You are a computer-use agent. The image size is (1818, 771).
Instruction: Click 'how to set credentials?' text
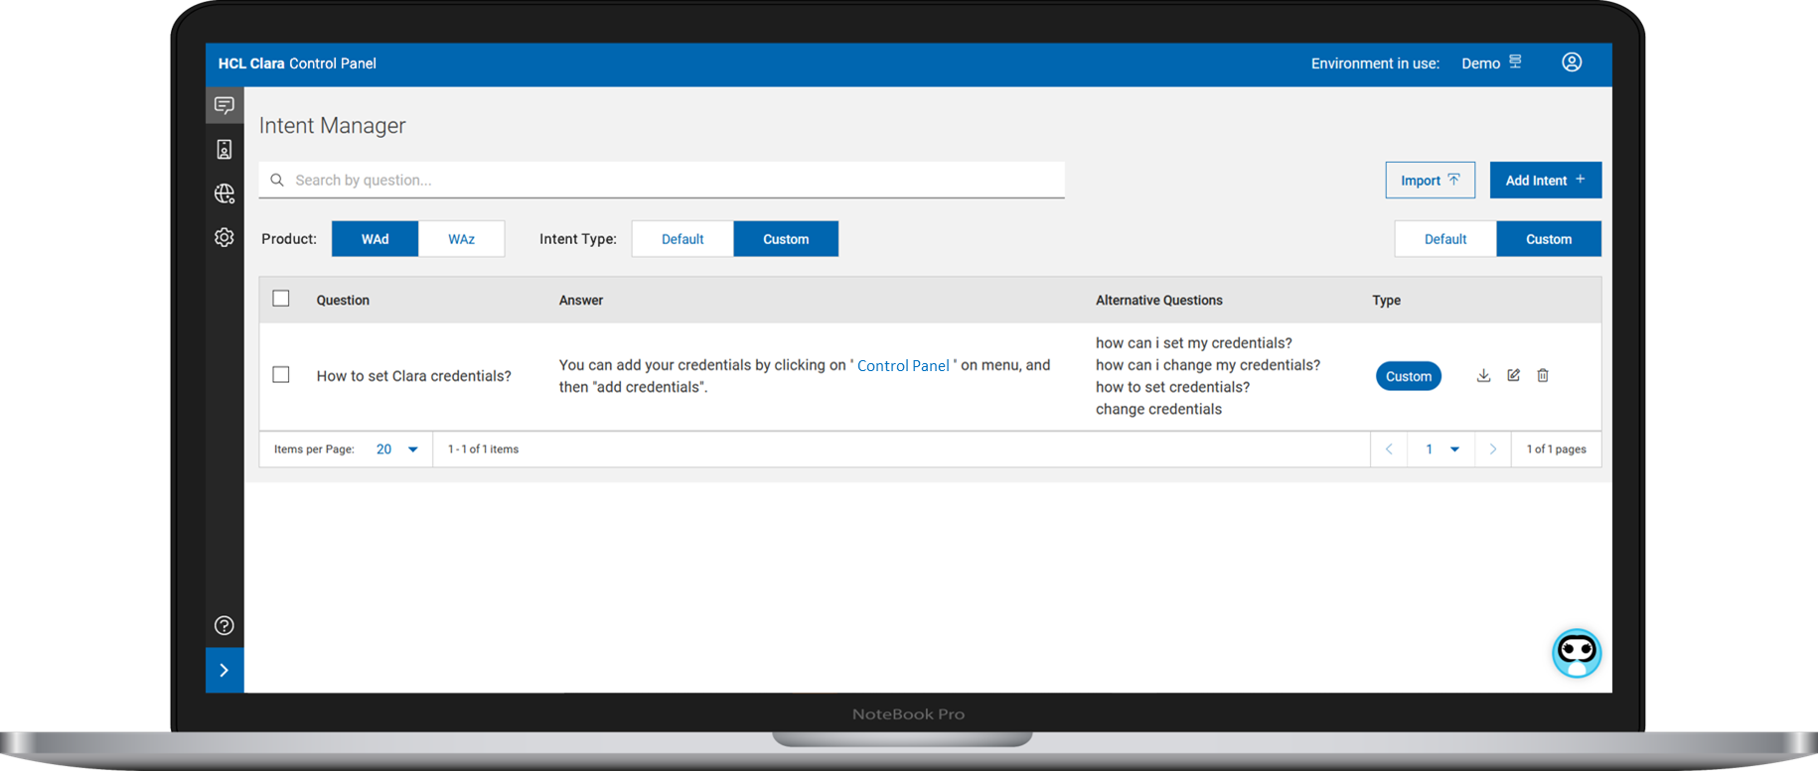(x=1173, y=387)
